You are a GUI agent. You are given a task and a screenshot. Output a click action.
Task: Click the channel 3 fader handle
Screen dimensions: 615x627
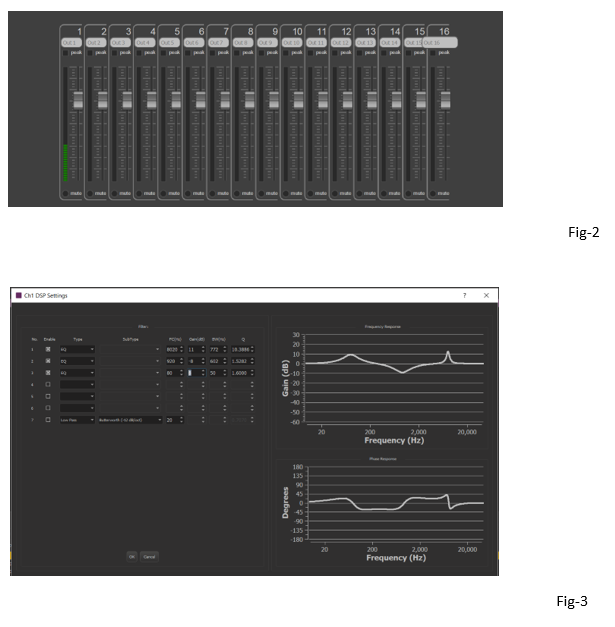click(x=126, y=100)
